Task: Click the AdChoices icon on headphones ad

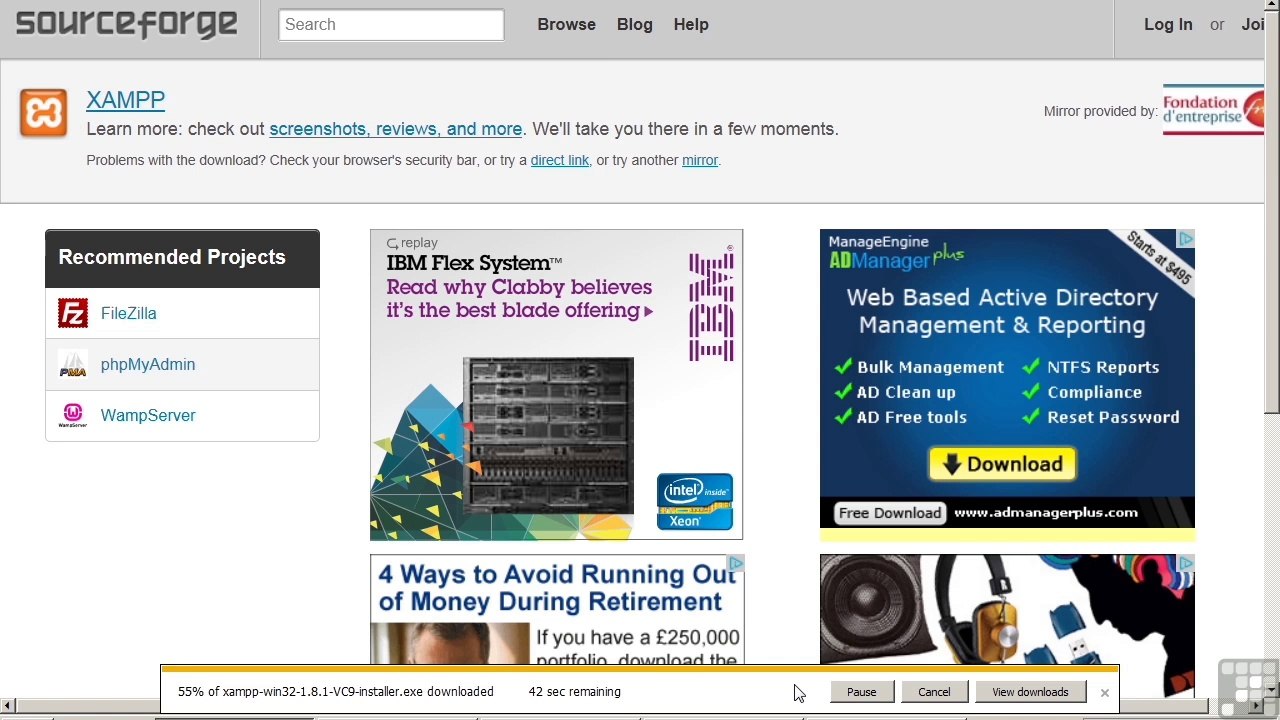Action: (x=1186, y=564)
